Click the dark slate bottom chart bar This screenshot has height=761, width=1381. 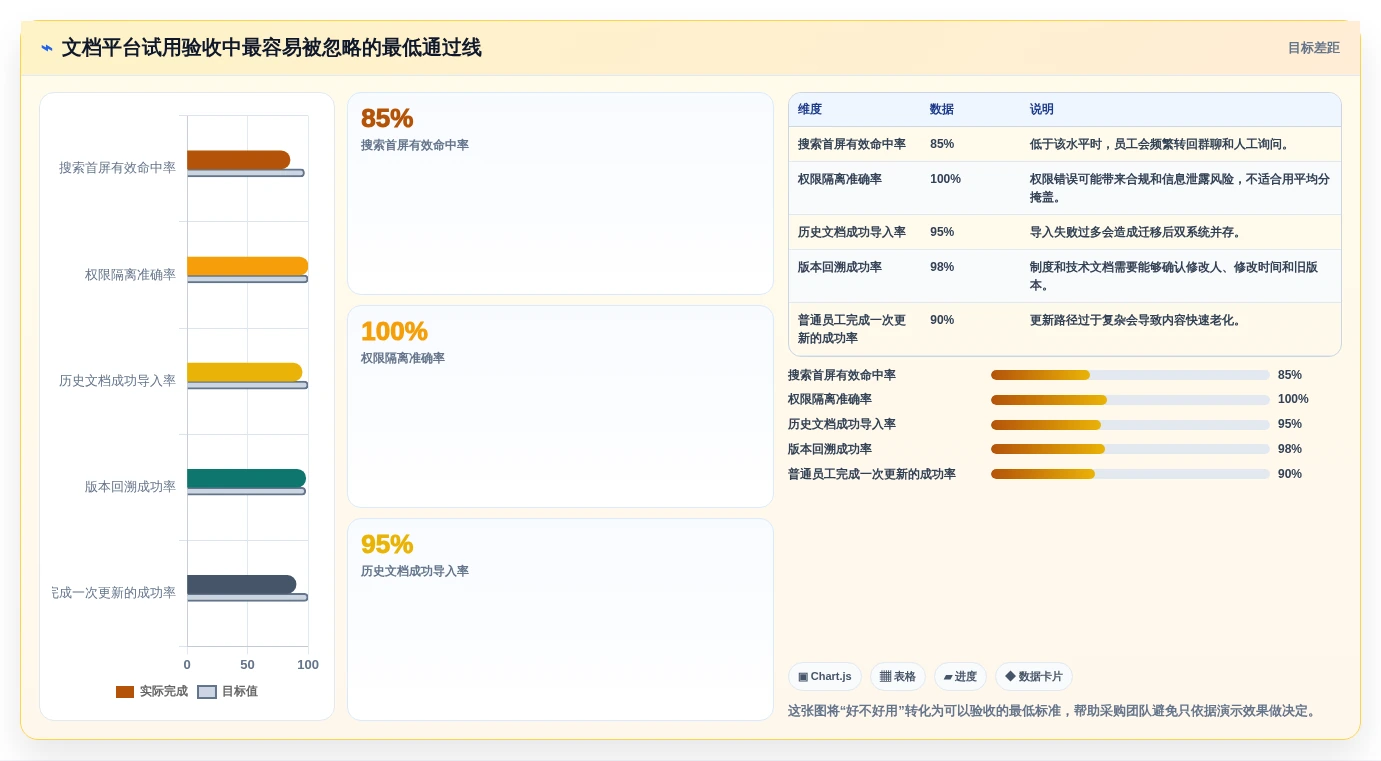click(x=241, y=584)
